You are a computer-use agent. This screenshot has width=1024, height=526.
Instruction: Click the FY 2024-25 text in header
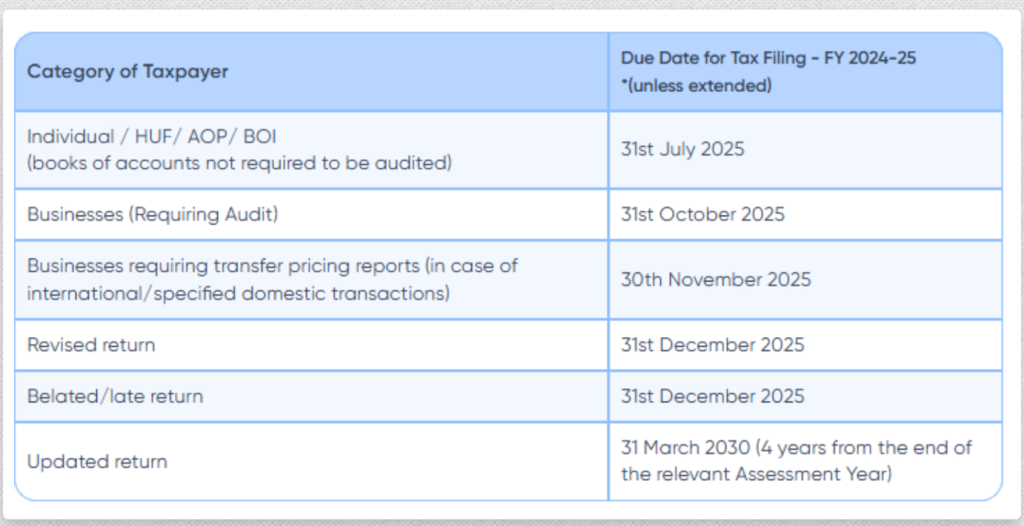coord(870,58)
